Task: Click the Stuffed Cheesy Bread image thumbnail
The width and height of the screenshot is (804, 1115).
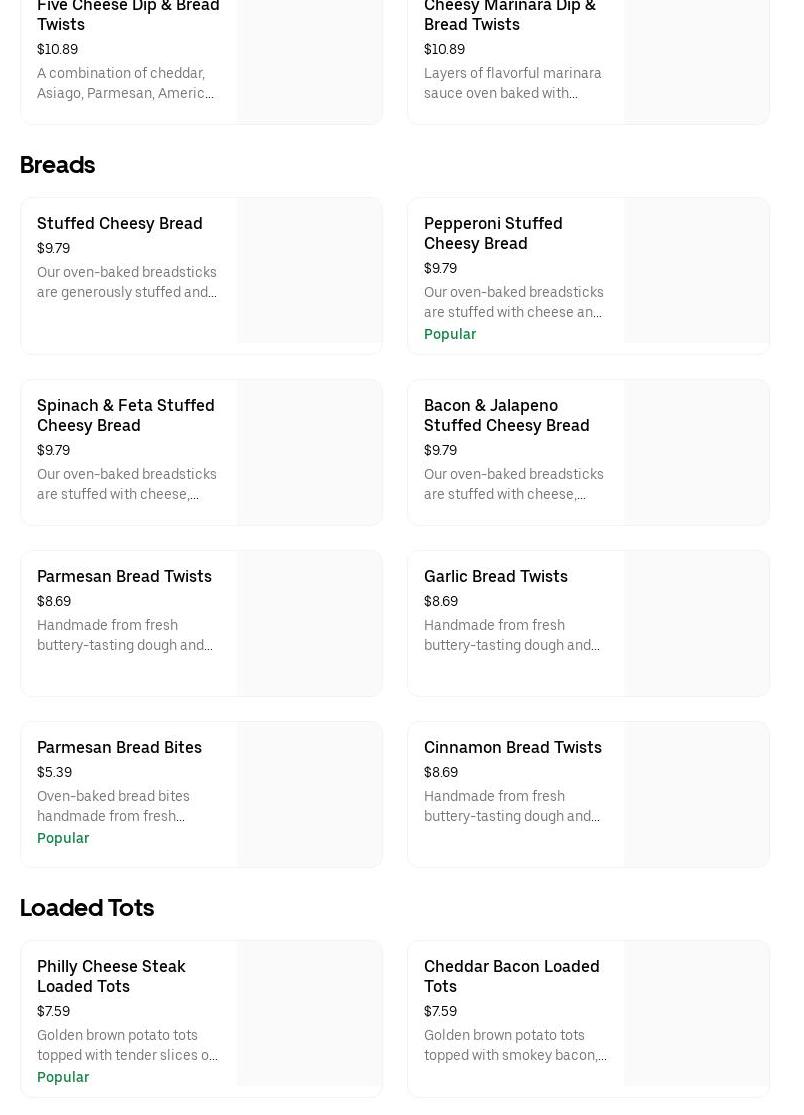Action: coord(309,271)
